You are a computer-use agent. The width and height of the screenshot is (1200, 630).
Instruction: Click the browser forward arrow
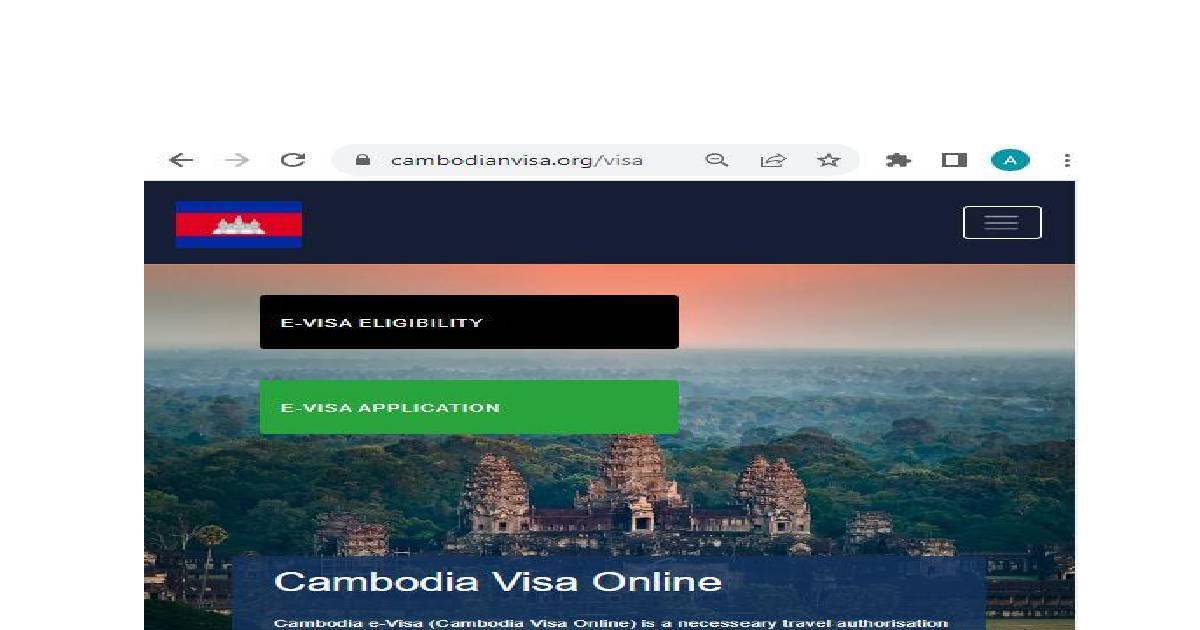237,160
